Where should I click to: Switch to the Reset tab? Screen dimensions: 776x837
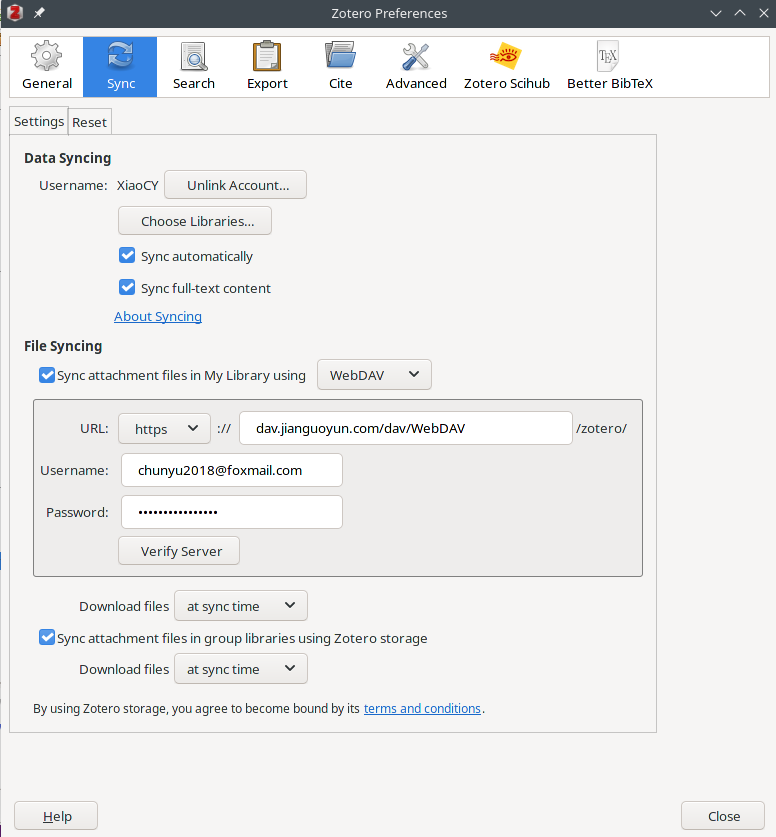pyautogui.click(x=90, y=122)
